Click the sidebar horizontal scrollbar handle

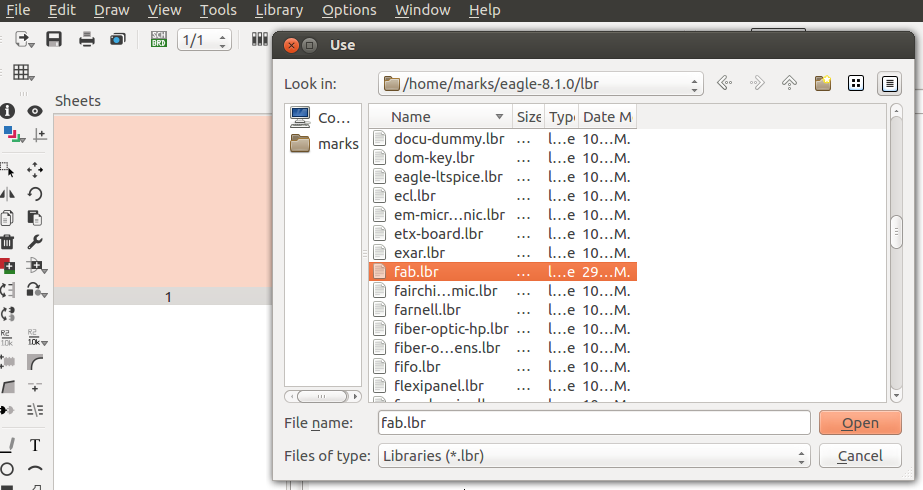point(321,396)
